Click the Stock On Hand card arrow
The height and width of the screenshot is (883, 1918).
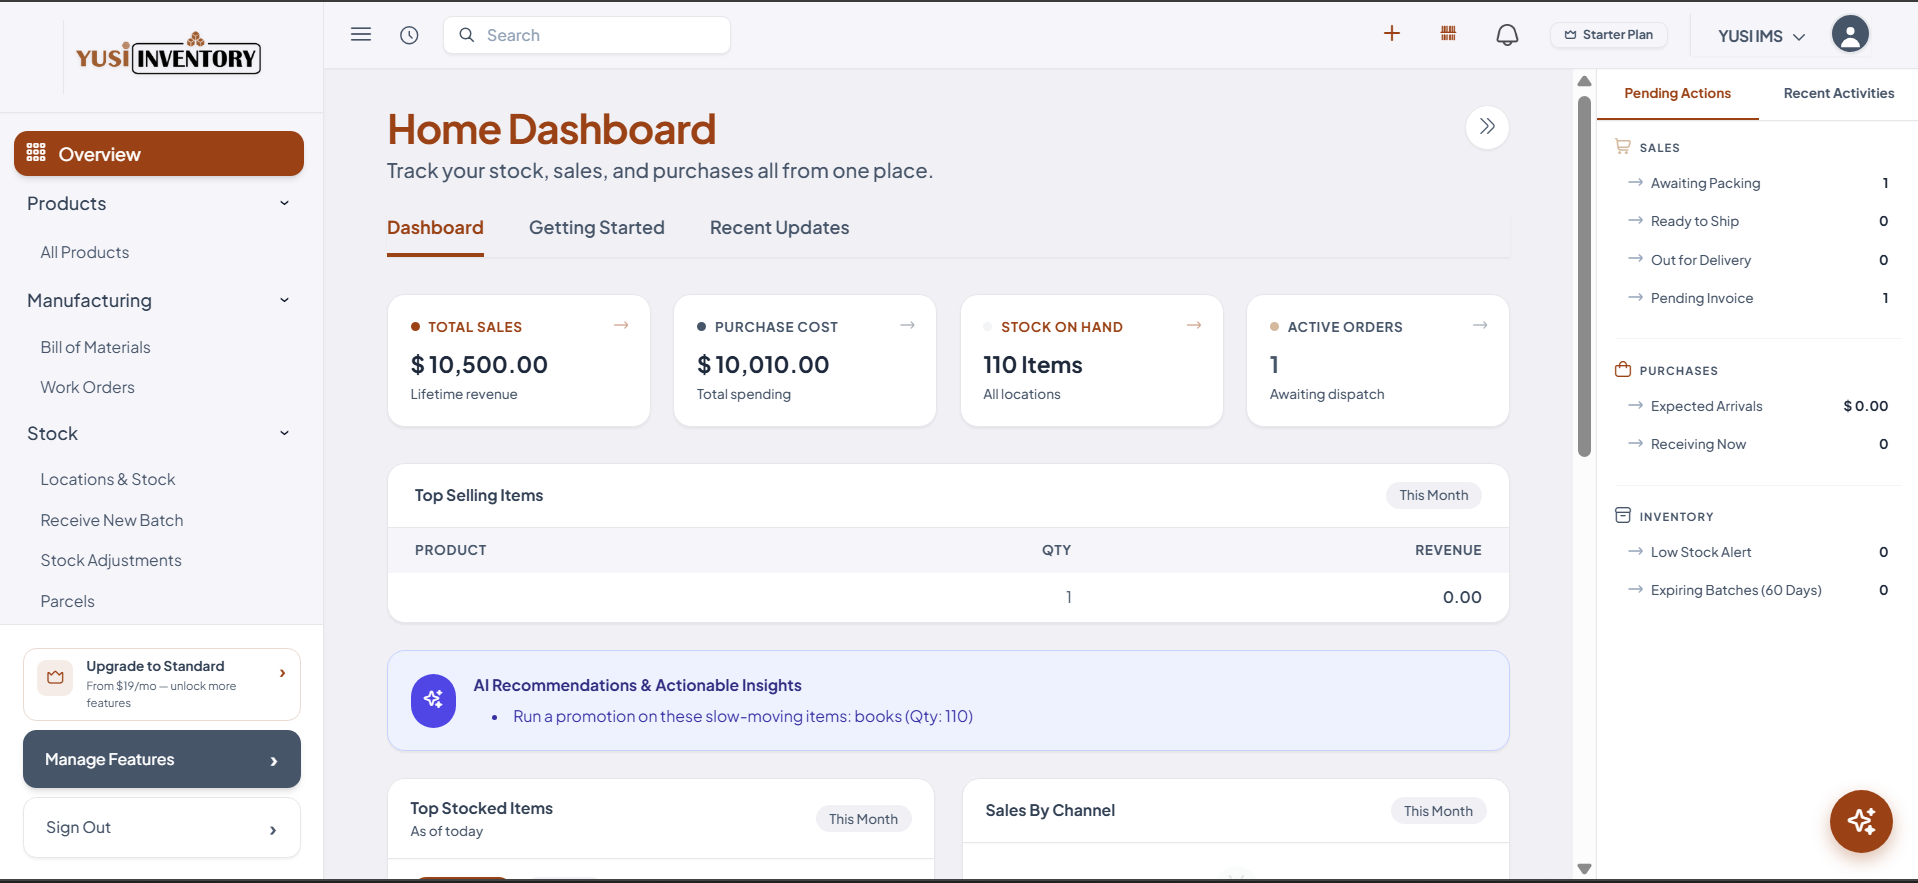[x=1194, y=325]
